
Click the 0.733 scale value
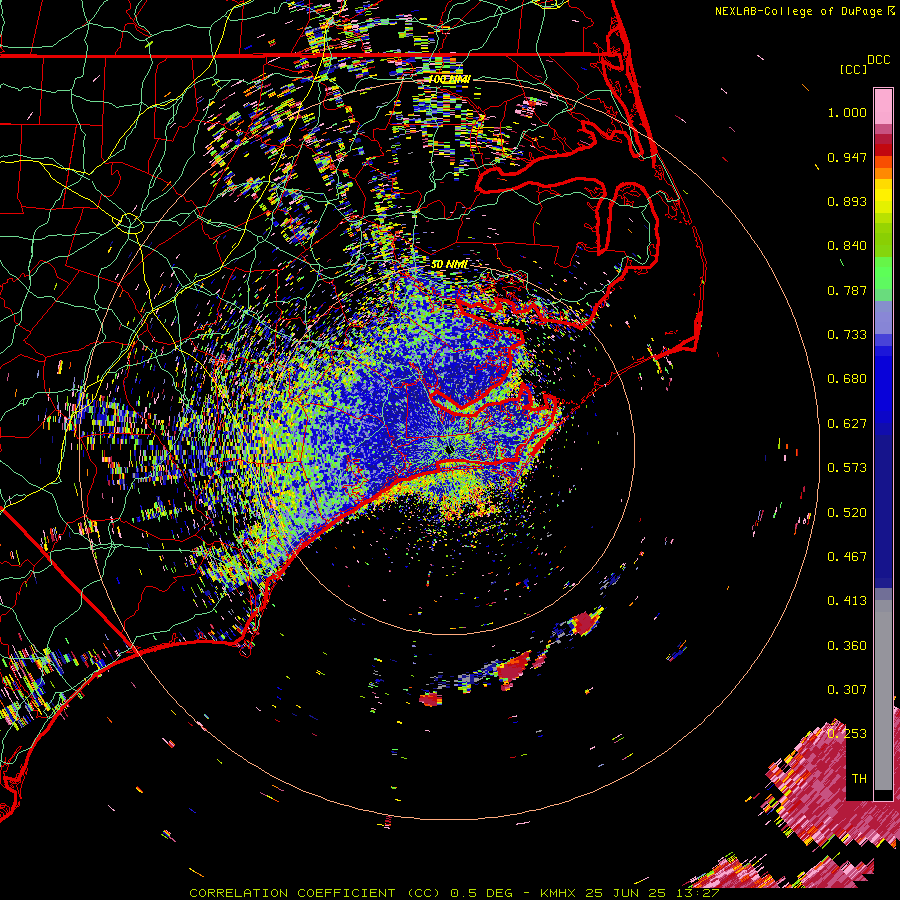coord(847,335)
